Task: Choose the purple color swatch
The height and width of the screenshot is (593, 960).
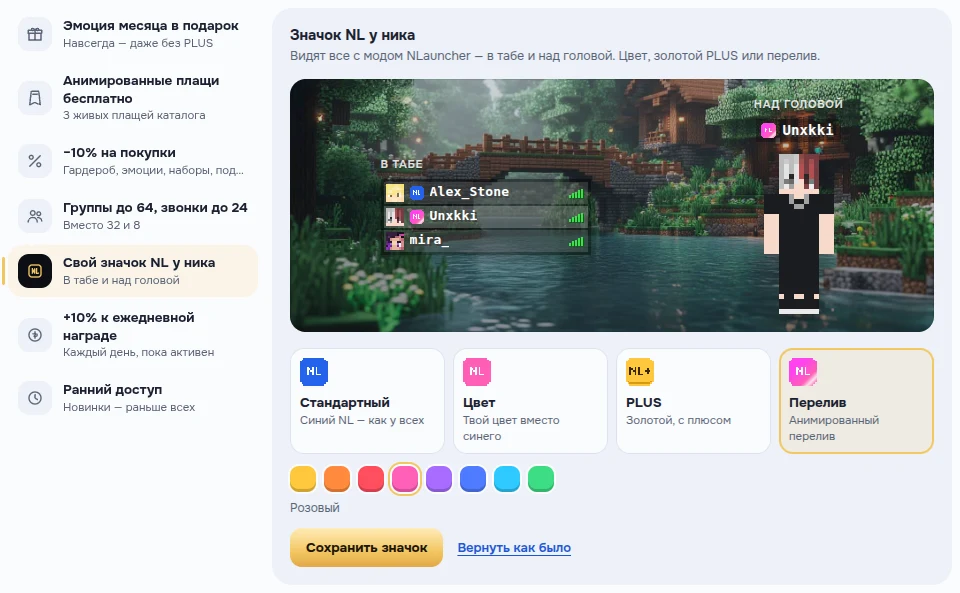Action: point(439,479)
